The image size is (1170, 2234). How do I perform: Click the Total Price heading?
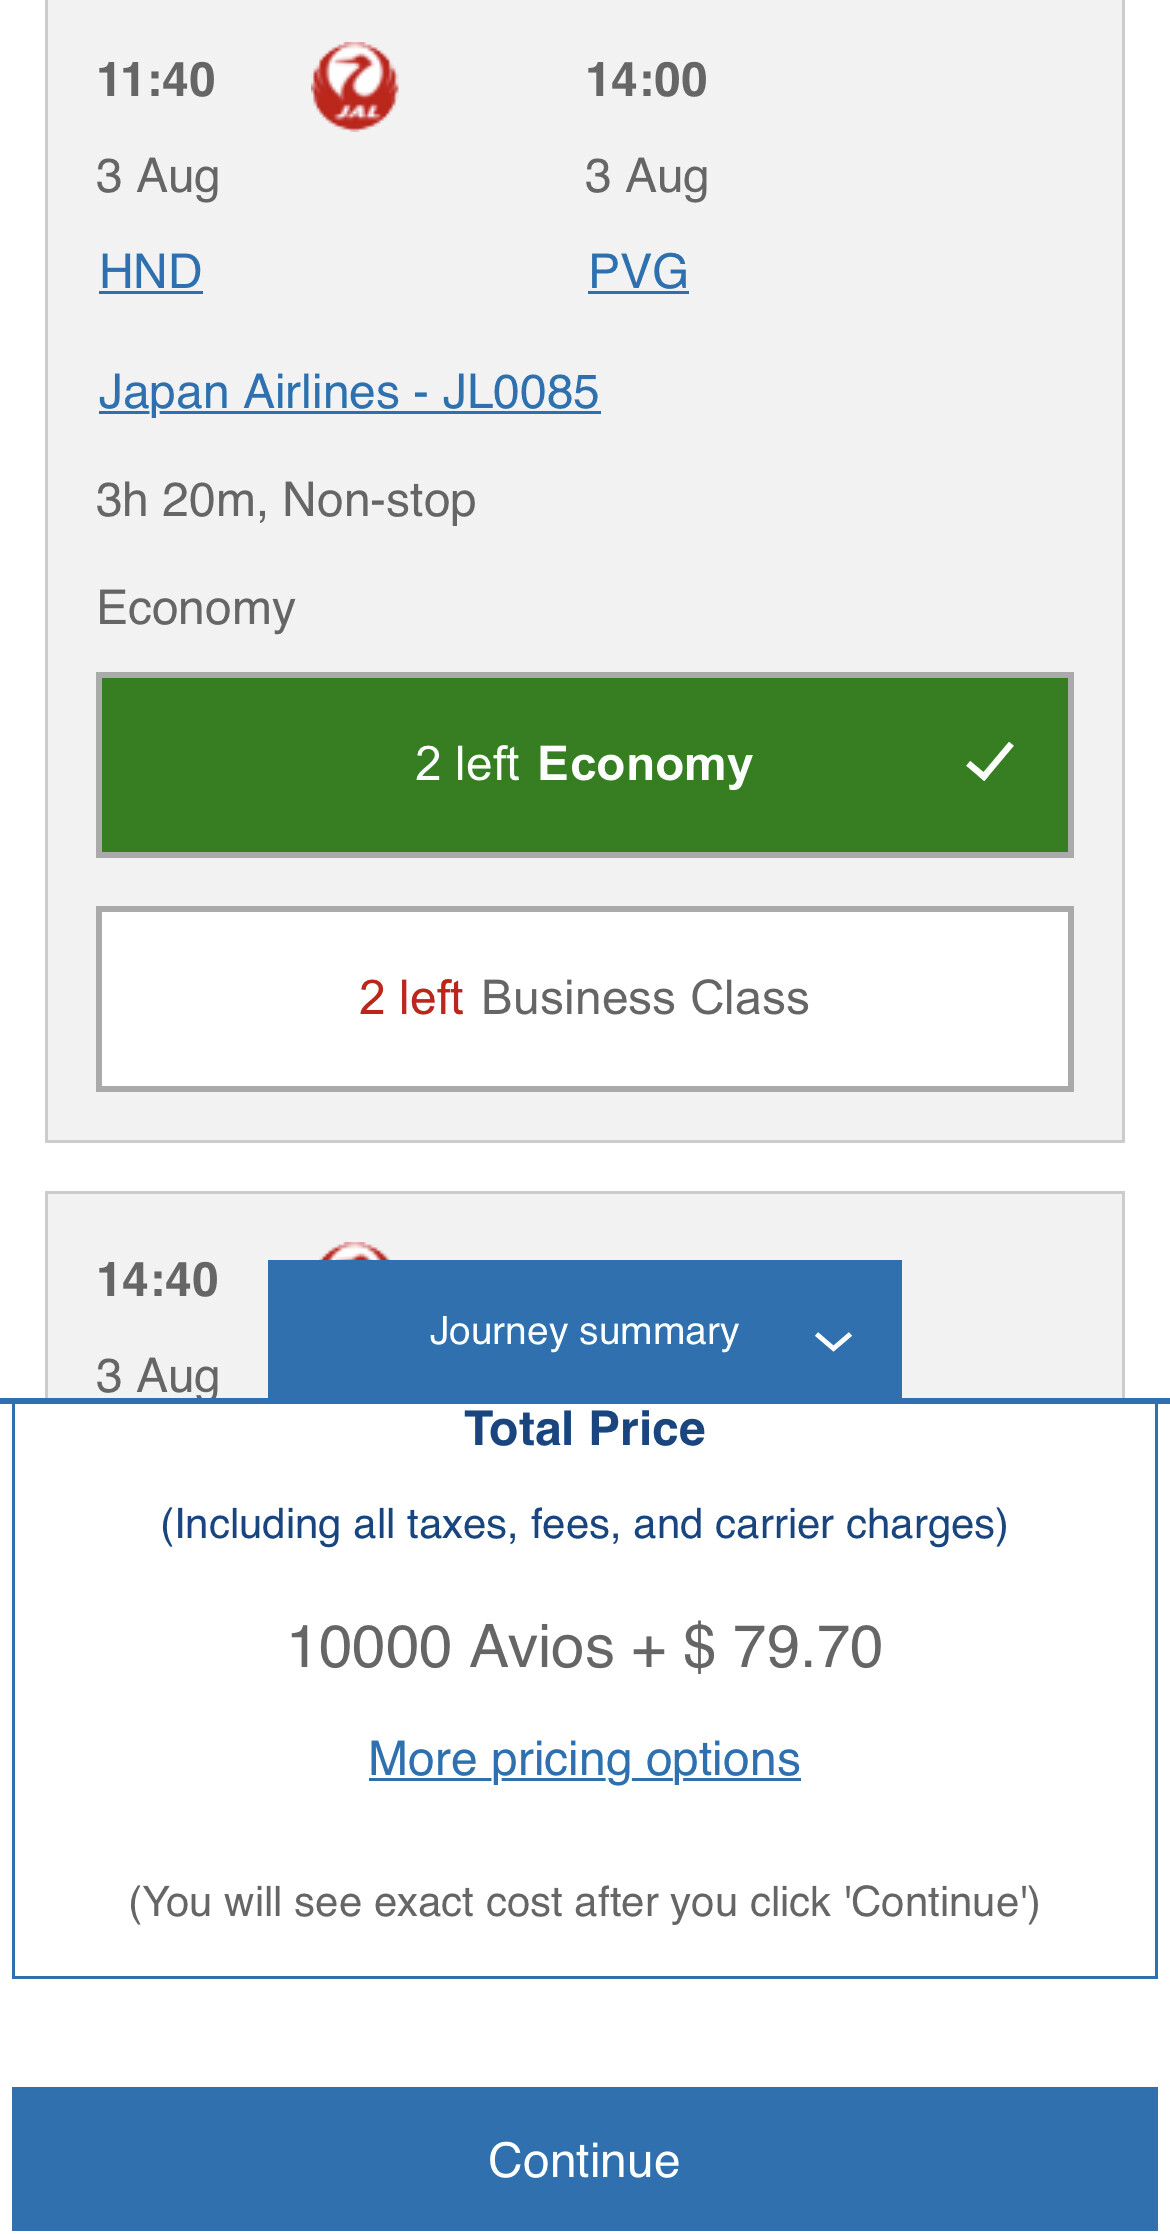point(584,1429)
